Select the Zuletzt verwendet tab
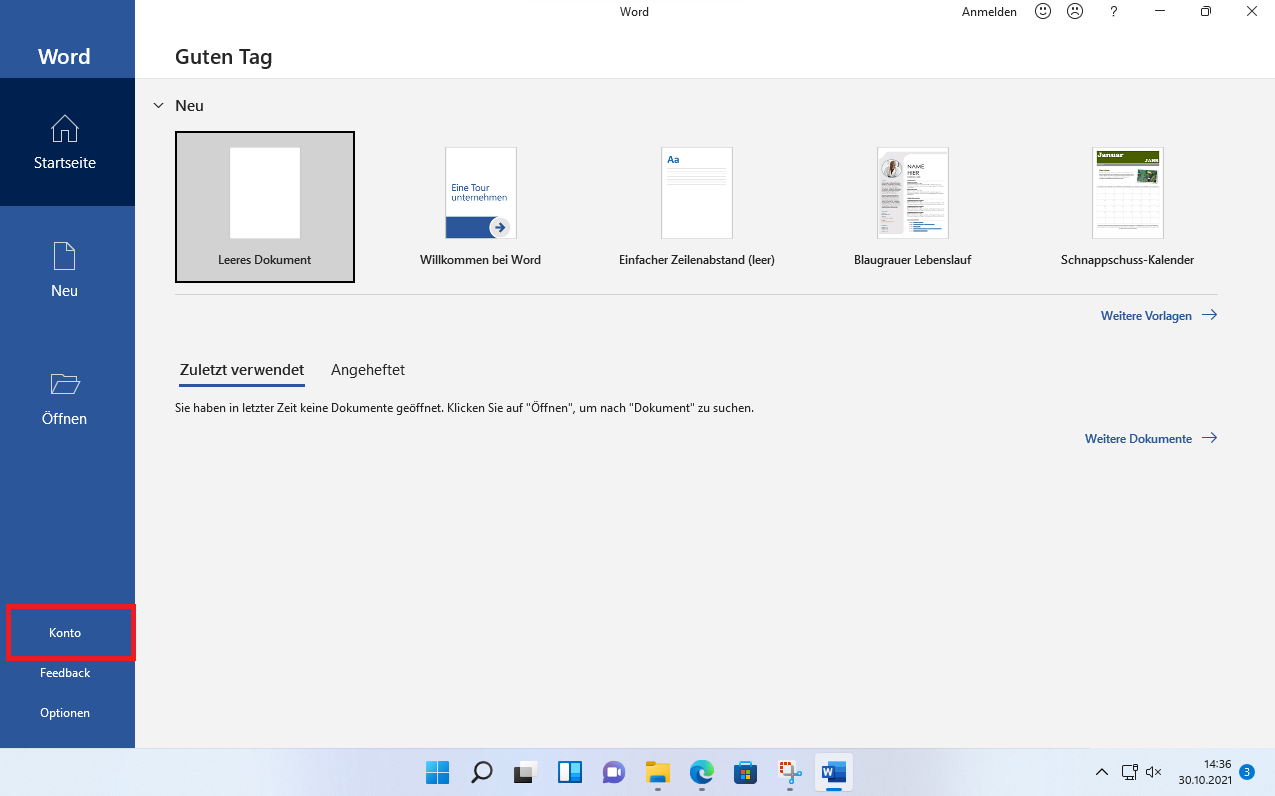The height and width of the screenshot is (796, 1275). coord(242,370)
